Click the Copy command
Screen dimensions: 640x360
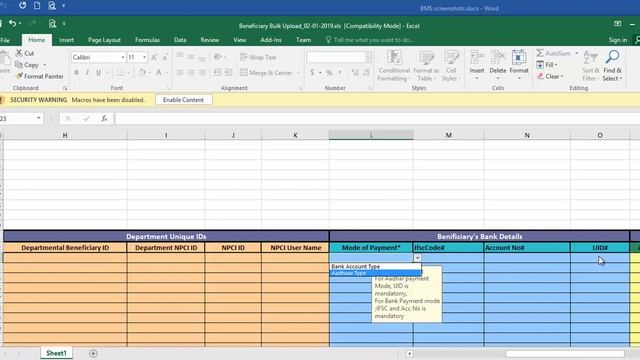pyautogui.click(x=27, y=64)
